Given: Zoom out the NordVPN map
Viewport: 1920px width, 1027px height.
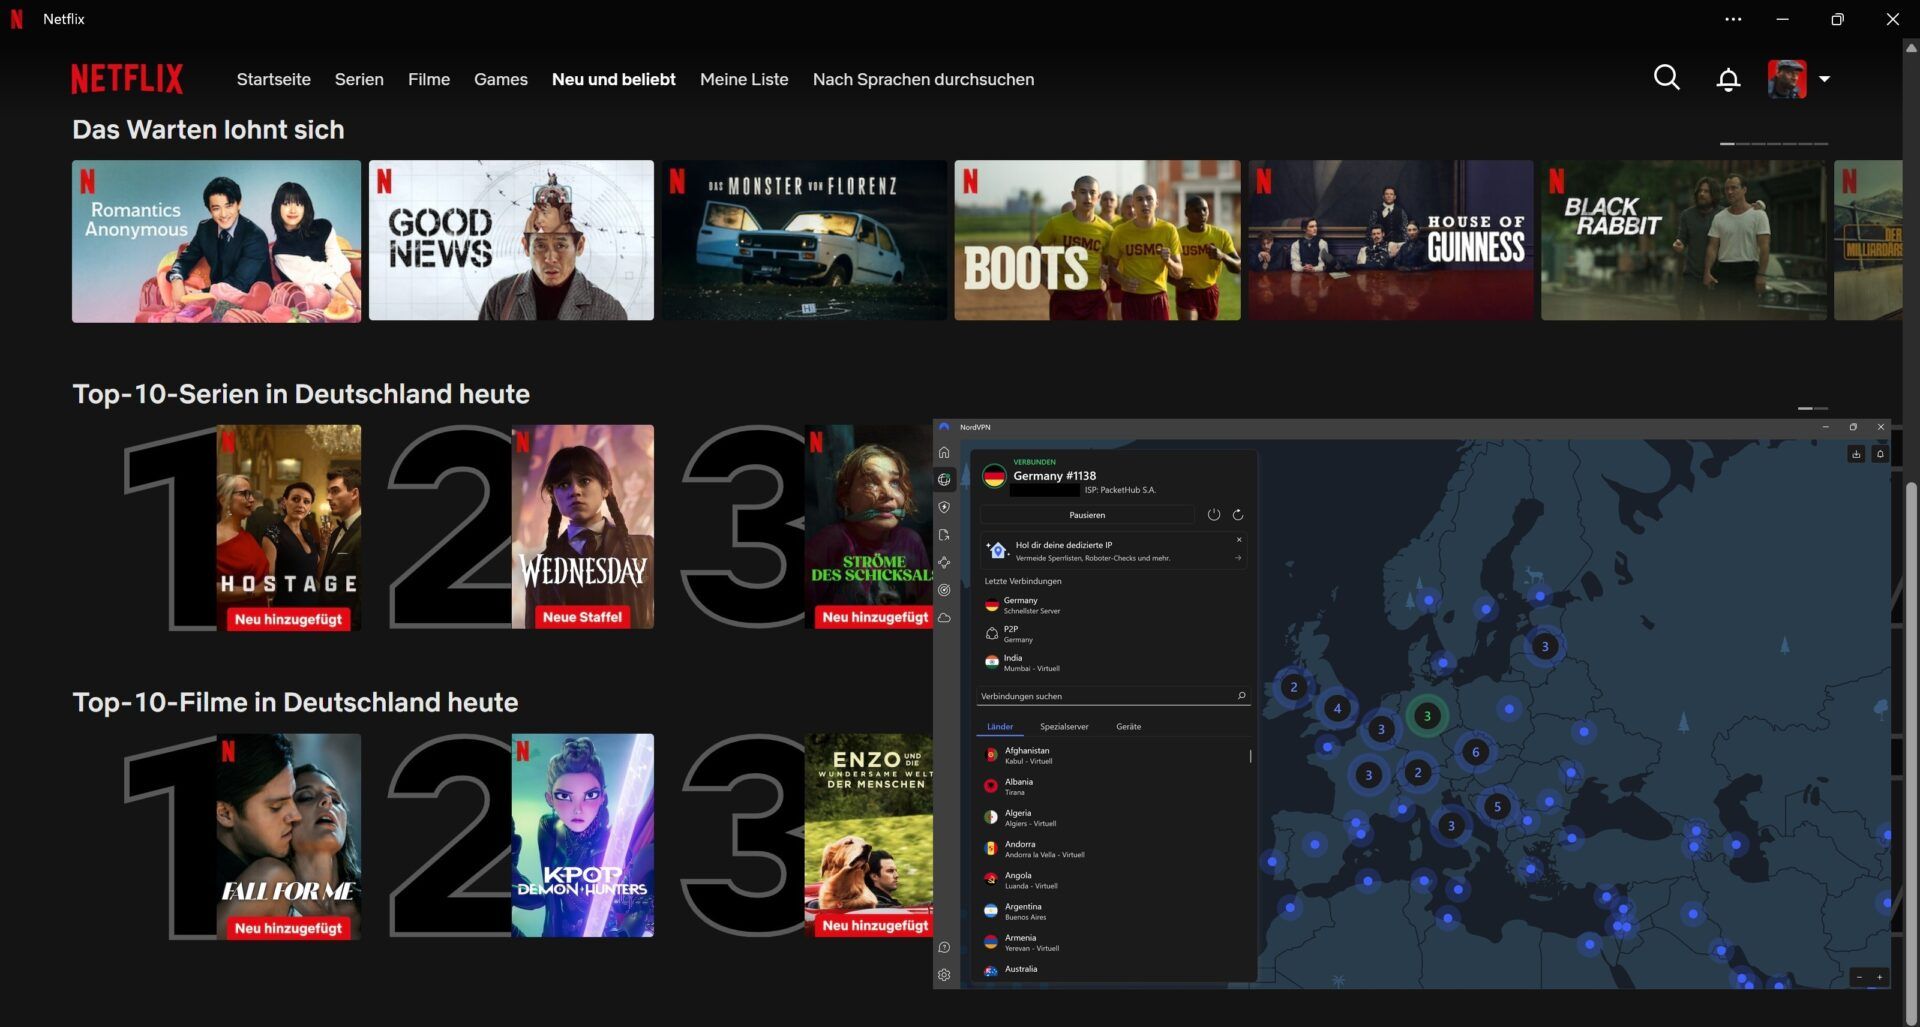Looking at the screenshot, I should pyautogui.click(x=1859, y=977).
